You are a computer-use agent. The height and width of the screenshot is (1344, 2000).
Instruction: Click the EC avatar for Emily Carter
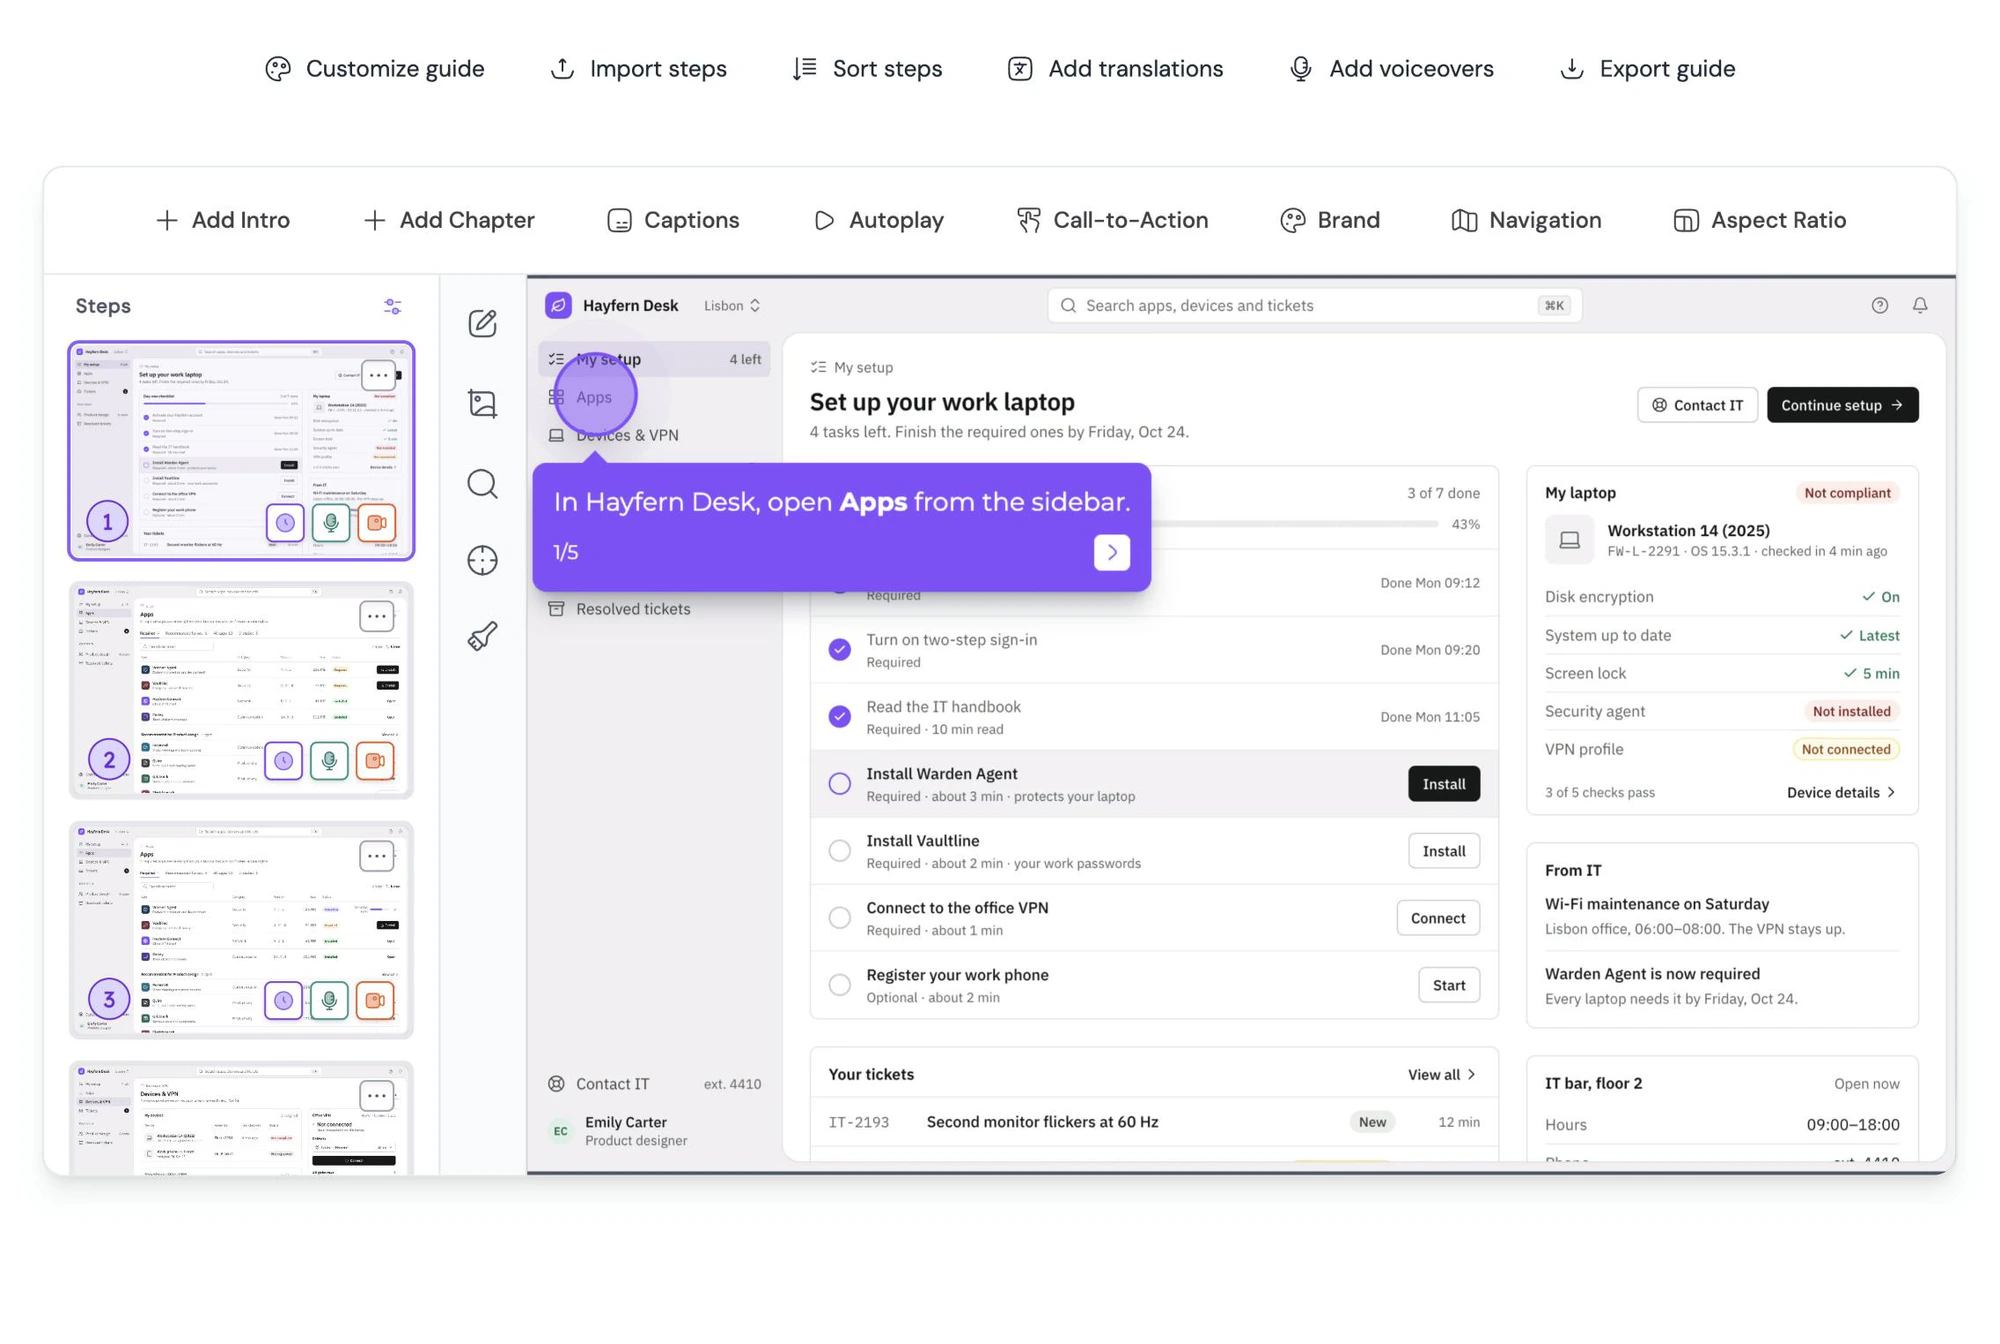[x=560, y=1131]
